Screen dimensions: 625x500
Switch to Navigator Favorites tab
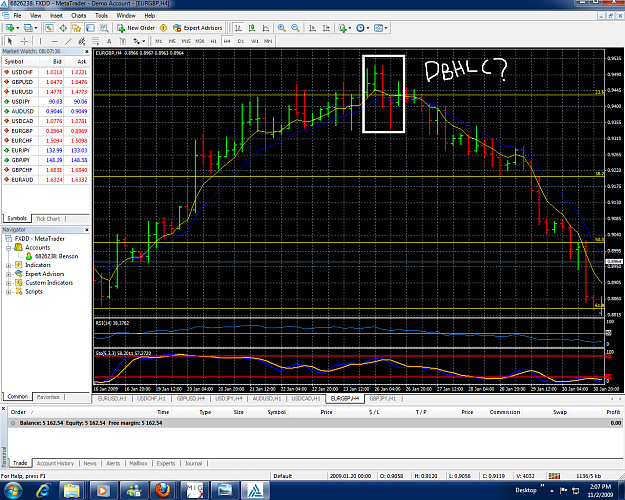tap(48, 397)
